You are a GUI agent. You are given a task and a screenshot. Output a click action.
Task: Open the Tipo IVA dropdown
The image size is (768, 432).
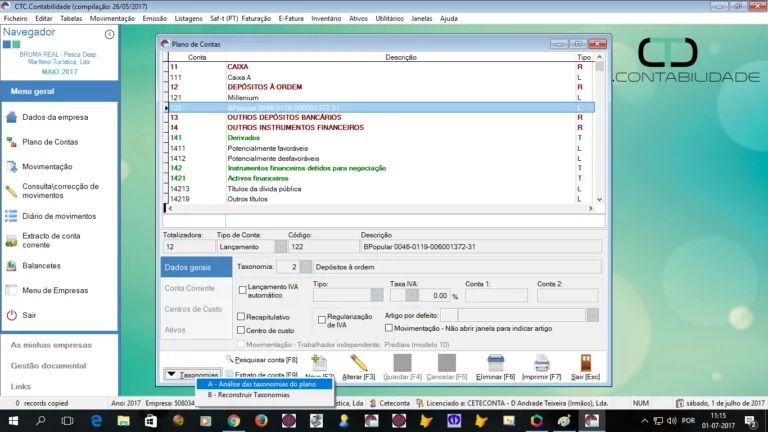click(x=377, y=295)
